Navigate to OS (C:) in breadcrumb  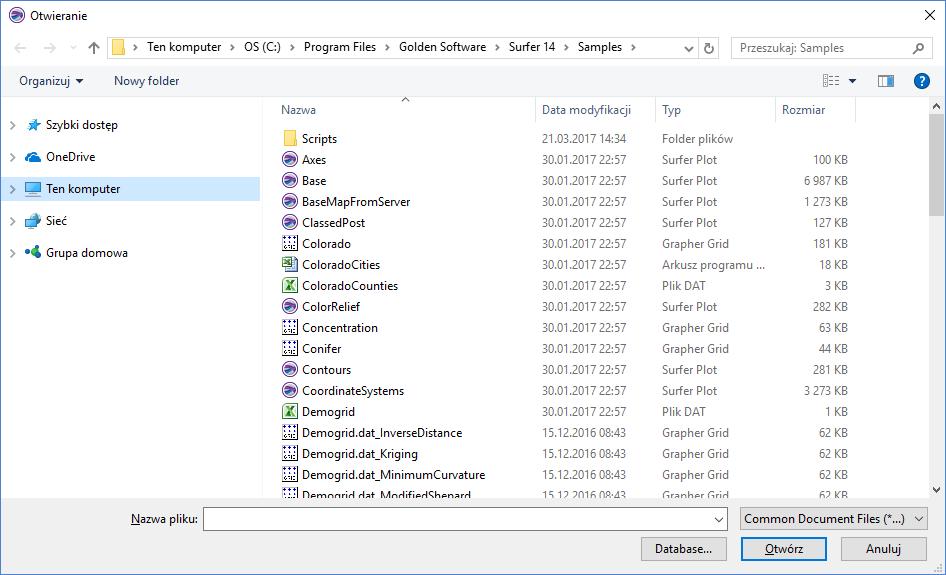click(262, 47)
